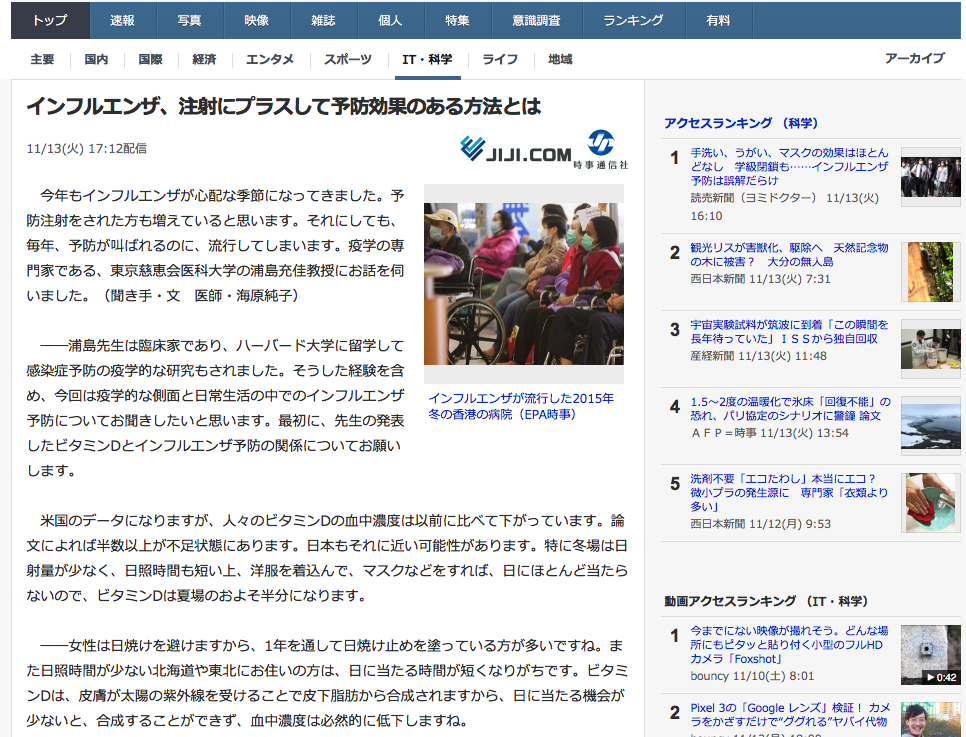This screenshot has height=737, width=966.
Task: Click the 11/13(火) 17:12配信 timestamp
Action: tap(86, 149)
